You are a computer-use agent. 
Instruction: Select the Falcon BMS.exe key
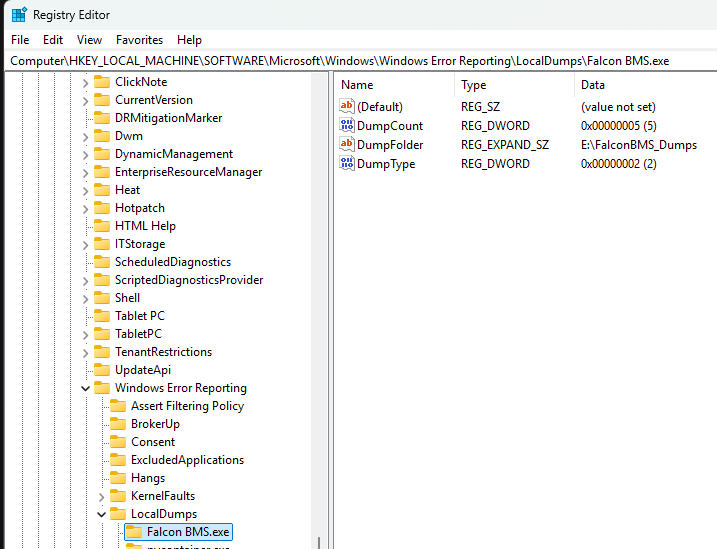179,532
